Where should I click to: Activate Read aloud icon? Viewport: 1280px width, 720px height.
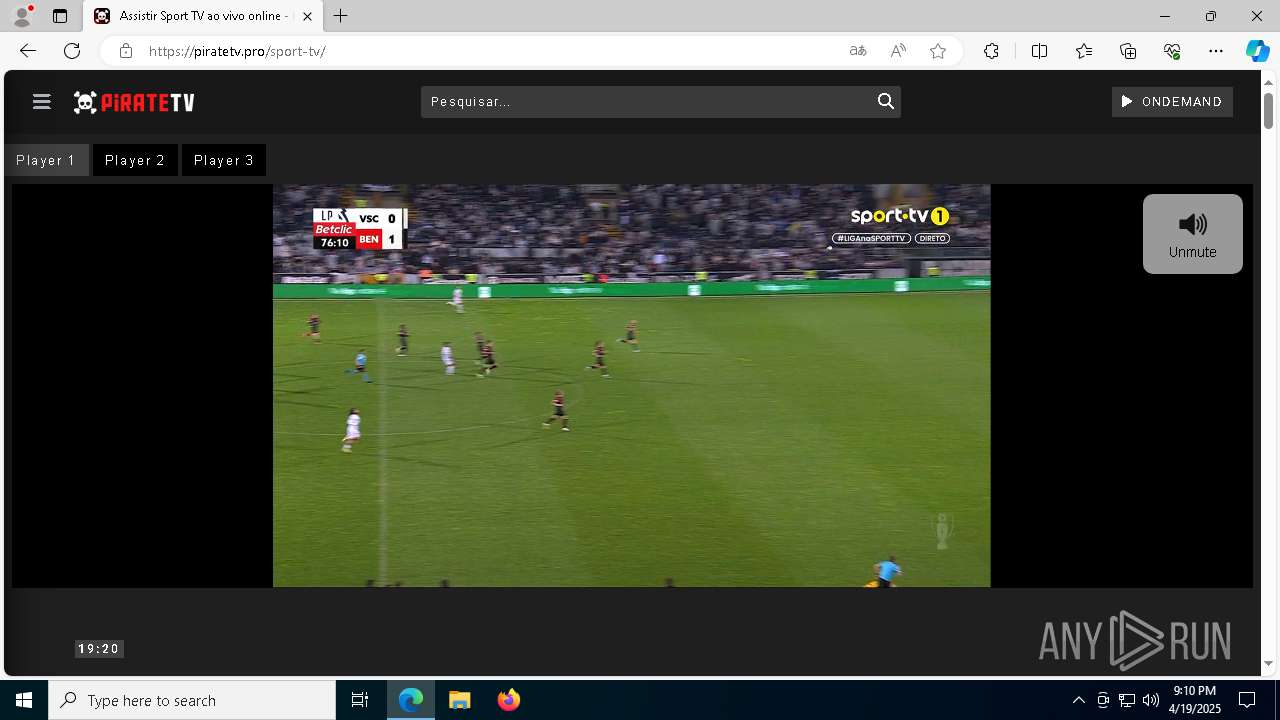898,51
